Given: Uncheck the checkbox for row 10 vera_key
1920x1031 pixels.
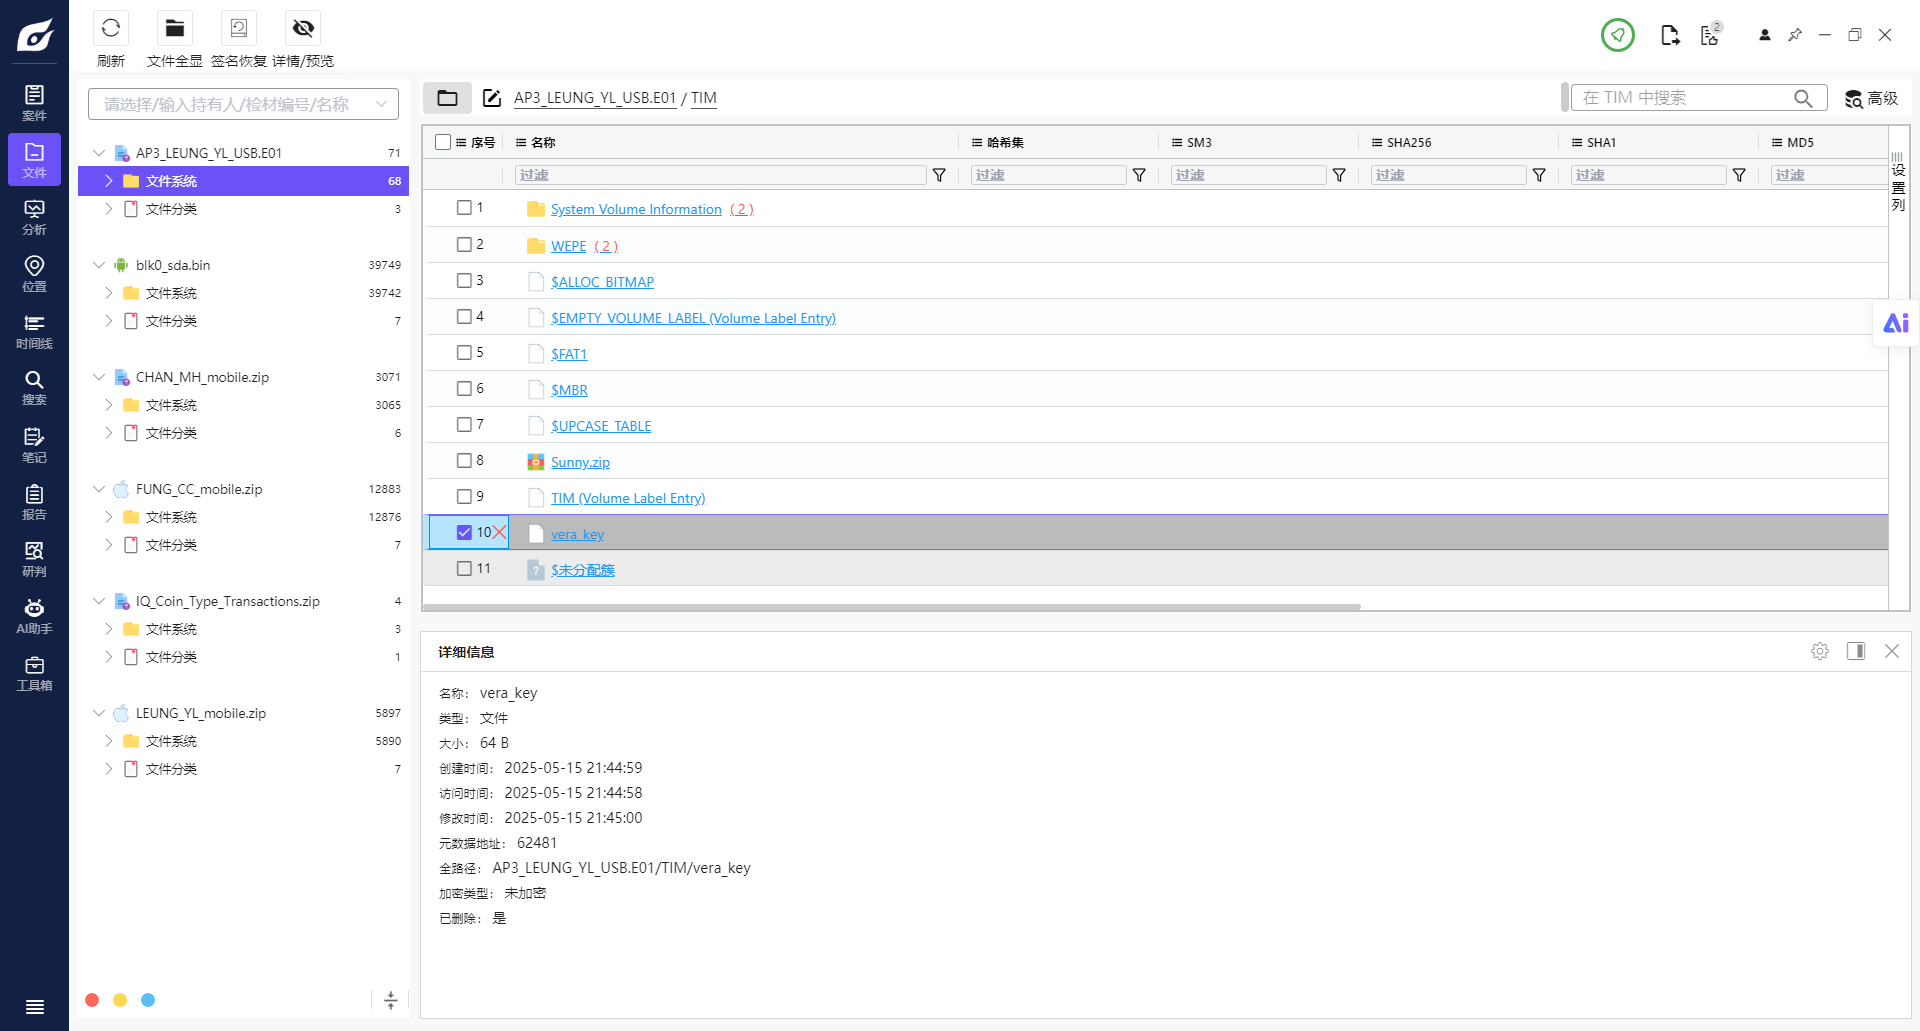Looking at the screenshot, I should 464,533.
